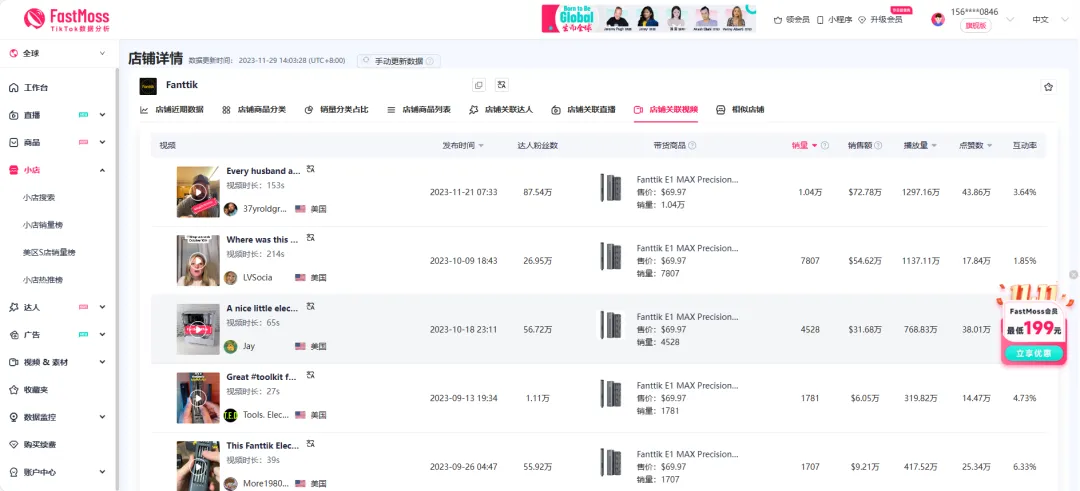Image resolution: width=1080 pixels, height=491 pixels.
Task: Switch to 店铺商品列表 tab
Action: coord(419,109)
